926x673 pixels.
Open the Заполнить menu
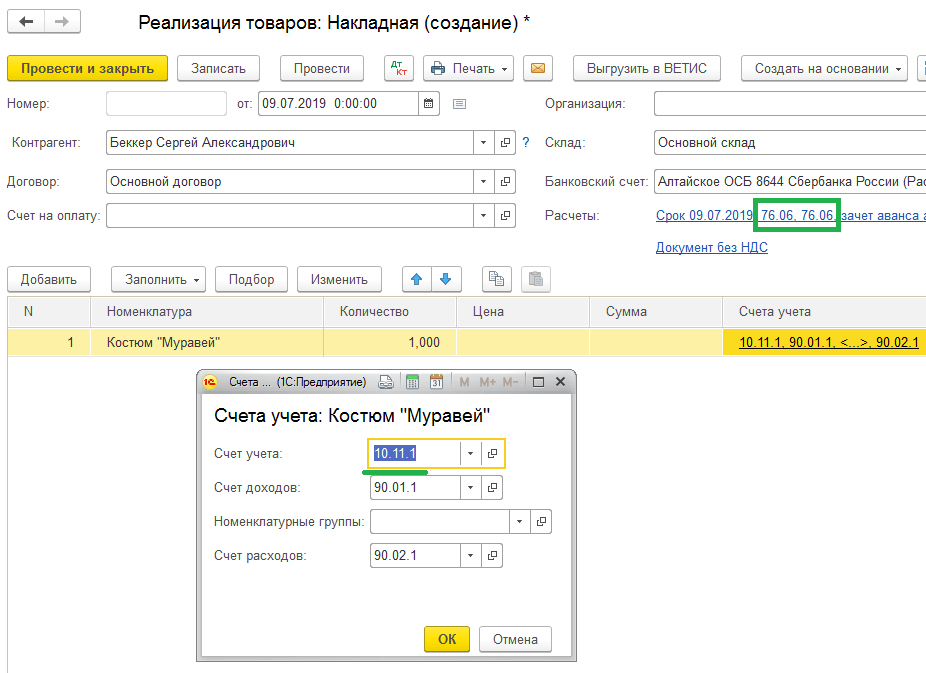(x=159, y=279)
